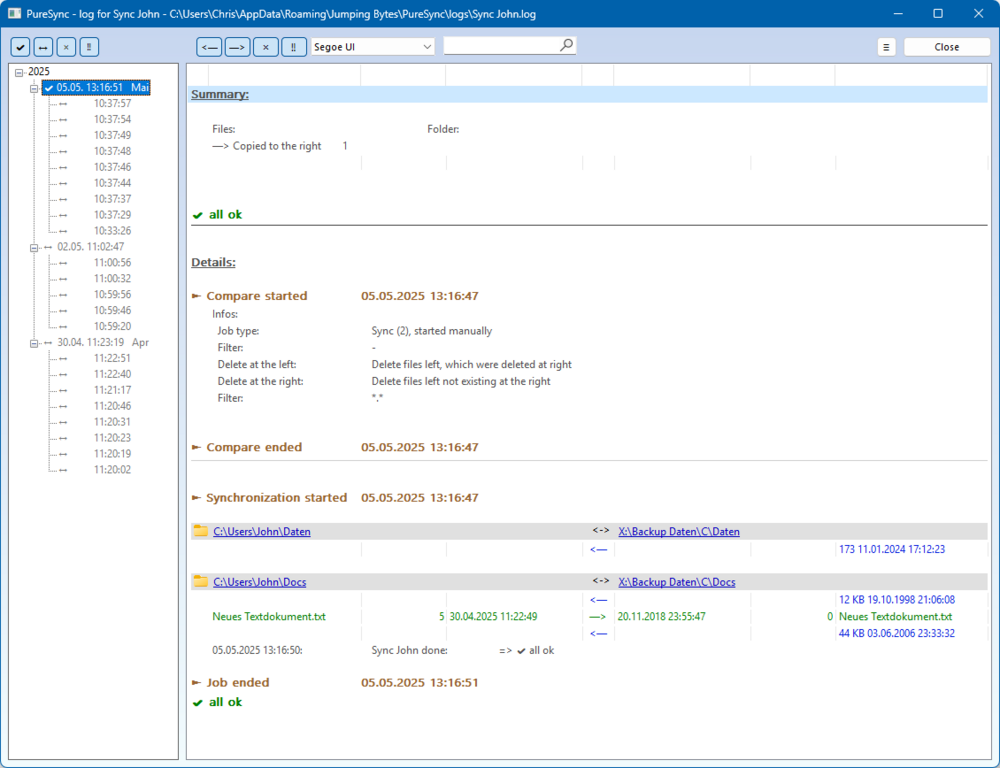Select the 11:00:32 log entry
The image size is (1000, 768).
tap(112, 279)
